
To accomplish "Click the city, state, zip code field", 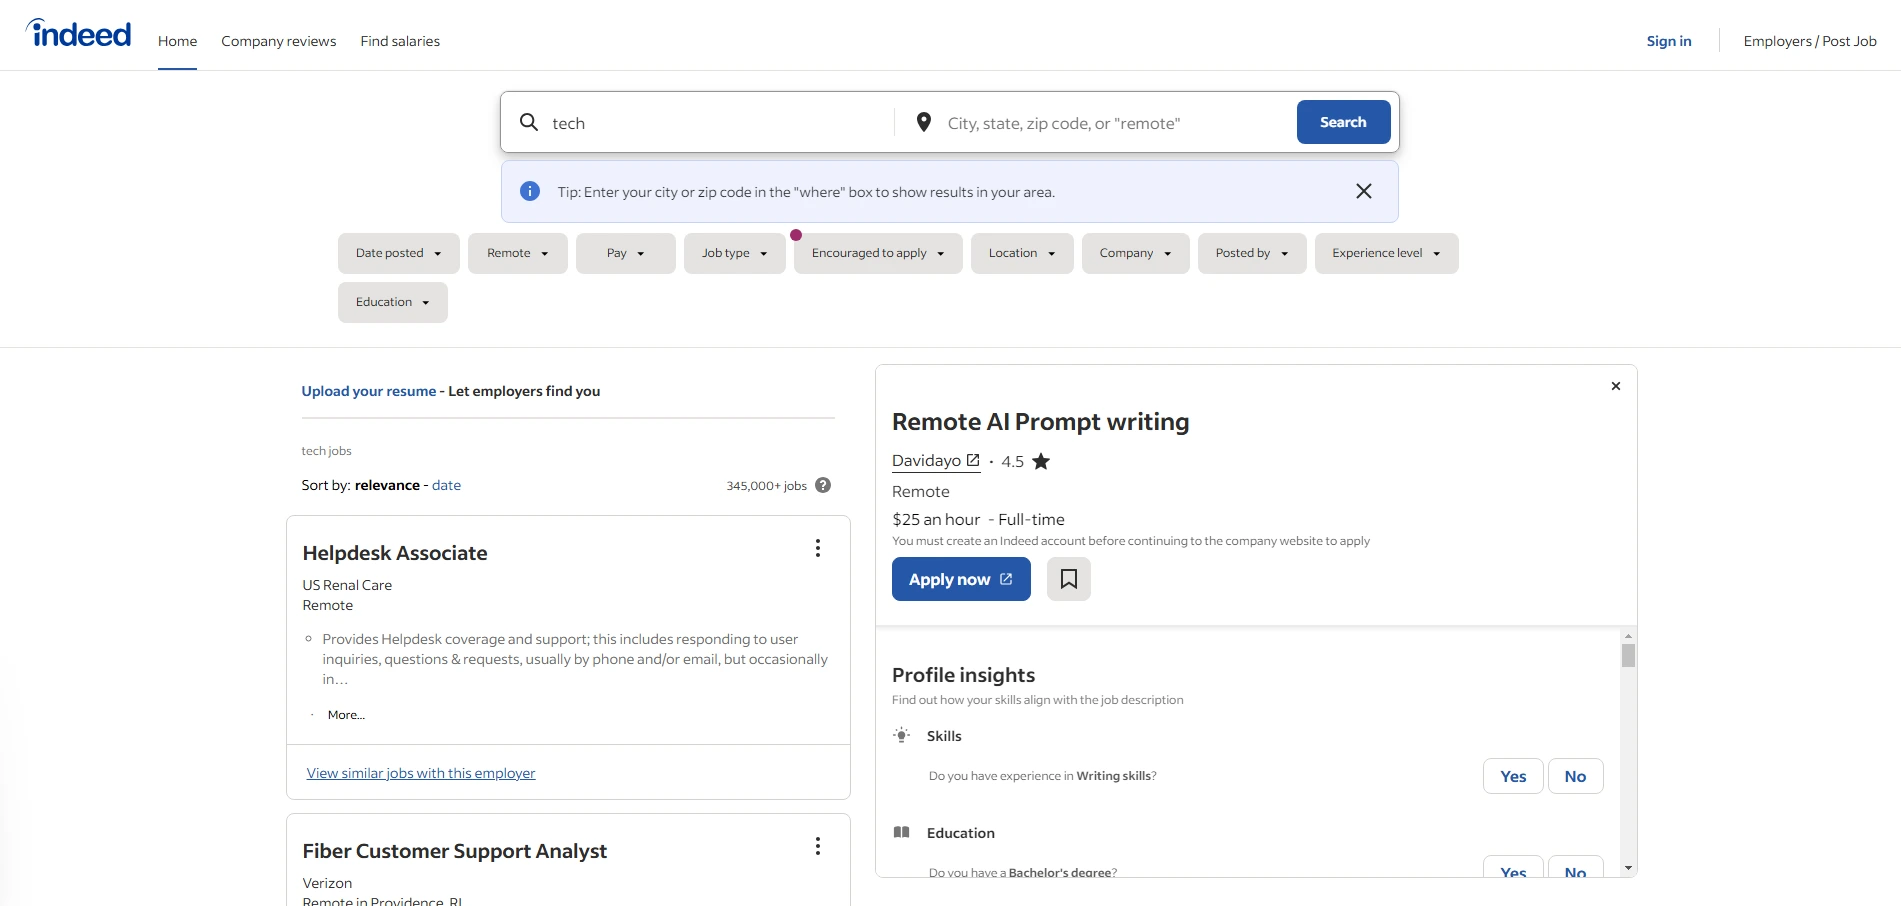I will pyautogui.click(x=1115, y=123).
